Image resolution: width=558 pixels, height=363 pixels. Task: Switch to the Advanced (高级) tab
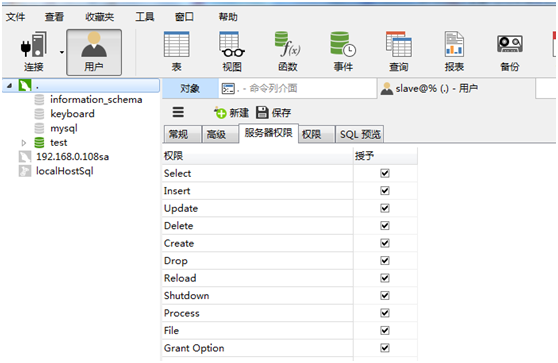220,134
